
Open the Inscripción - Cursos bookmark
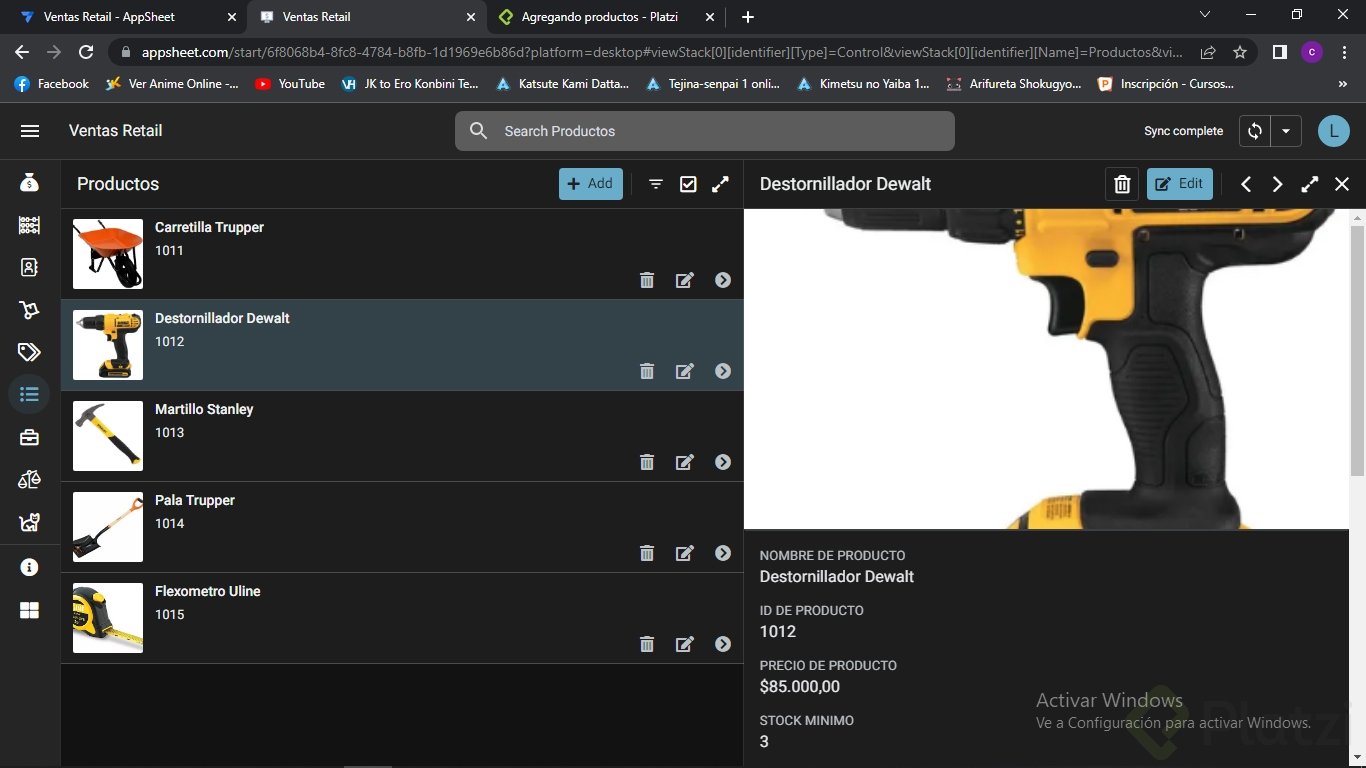click(1166, 84)
